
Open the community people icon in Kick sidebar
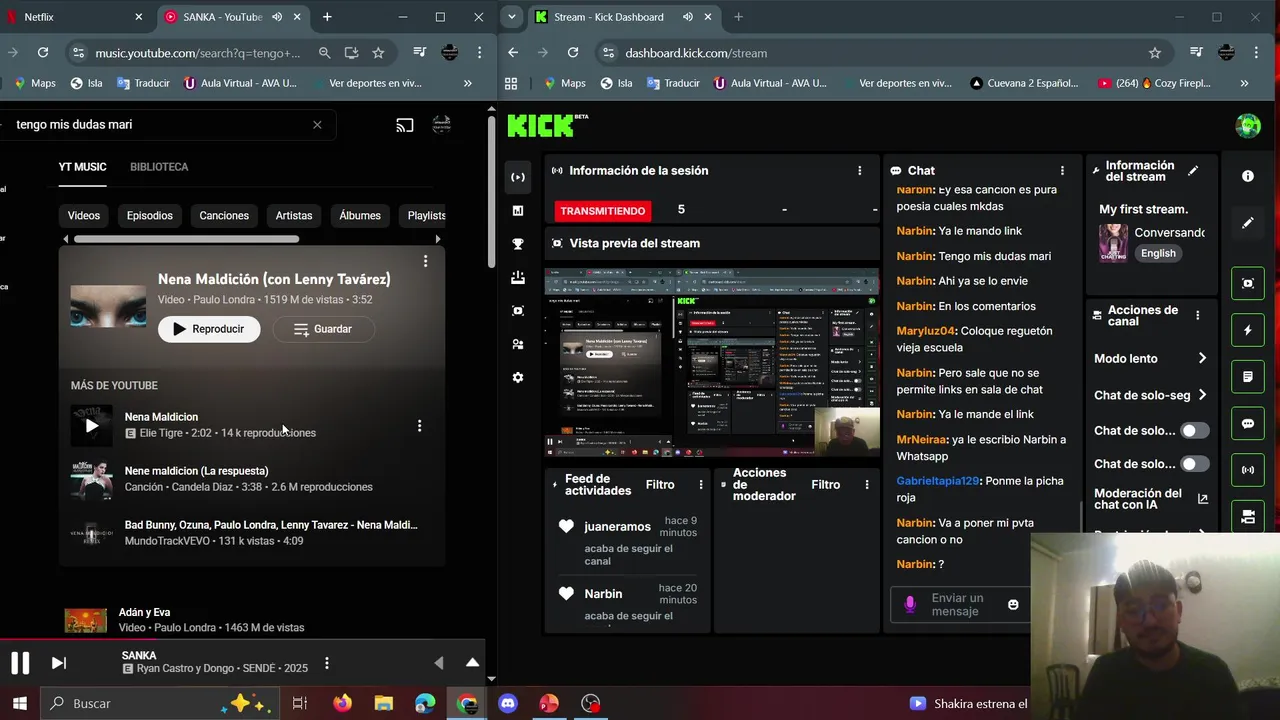tap(517, 344)
